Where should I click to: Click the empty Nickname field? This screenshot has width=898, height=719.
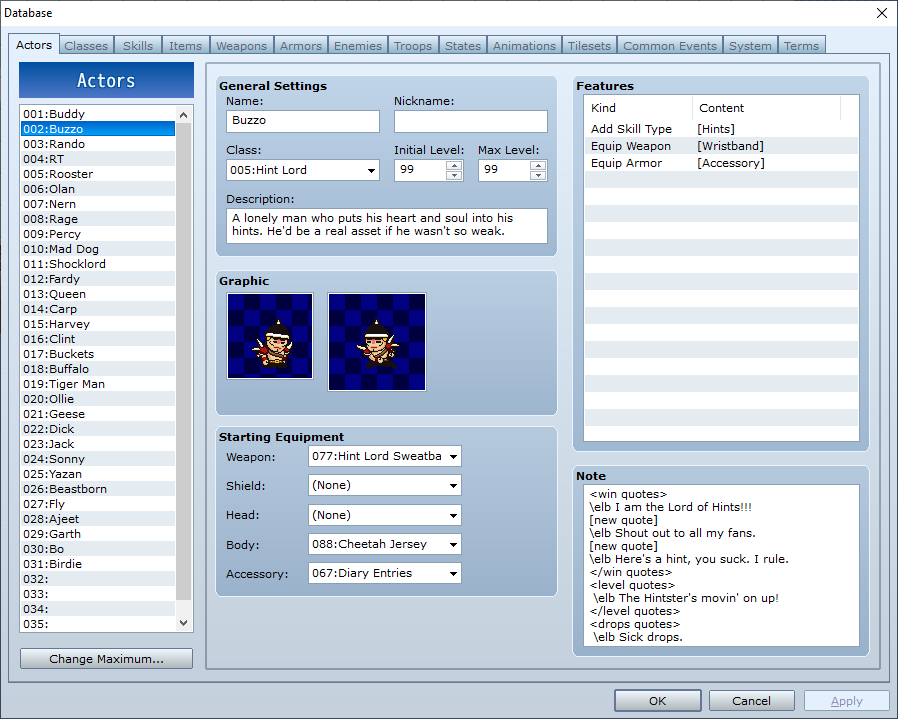[x=471, y=121]
